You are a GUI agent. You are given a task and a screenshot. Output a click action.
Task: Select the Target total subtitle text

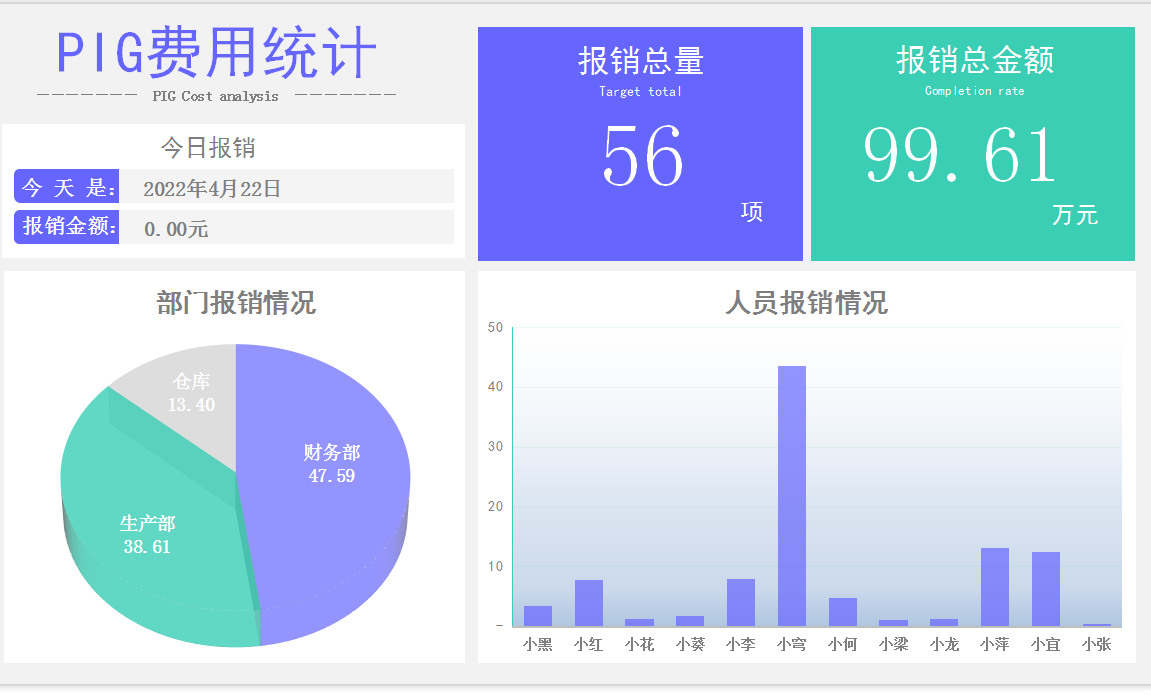pos(640,90)
